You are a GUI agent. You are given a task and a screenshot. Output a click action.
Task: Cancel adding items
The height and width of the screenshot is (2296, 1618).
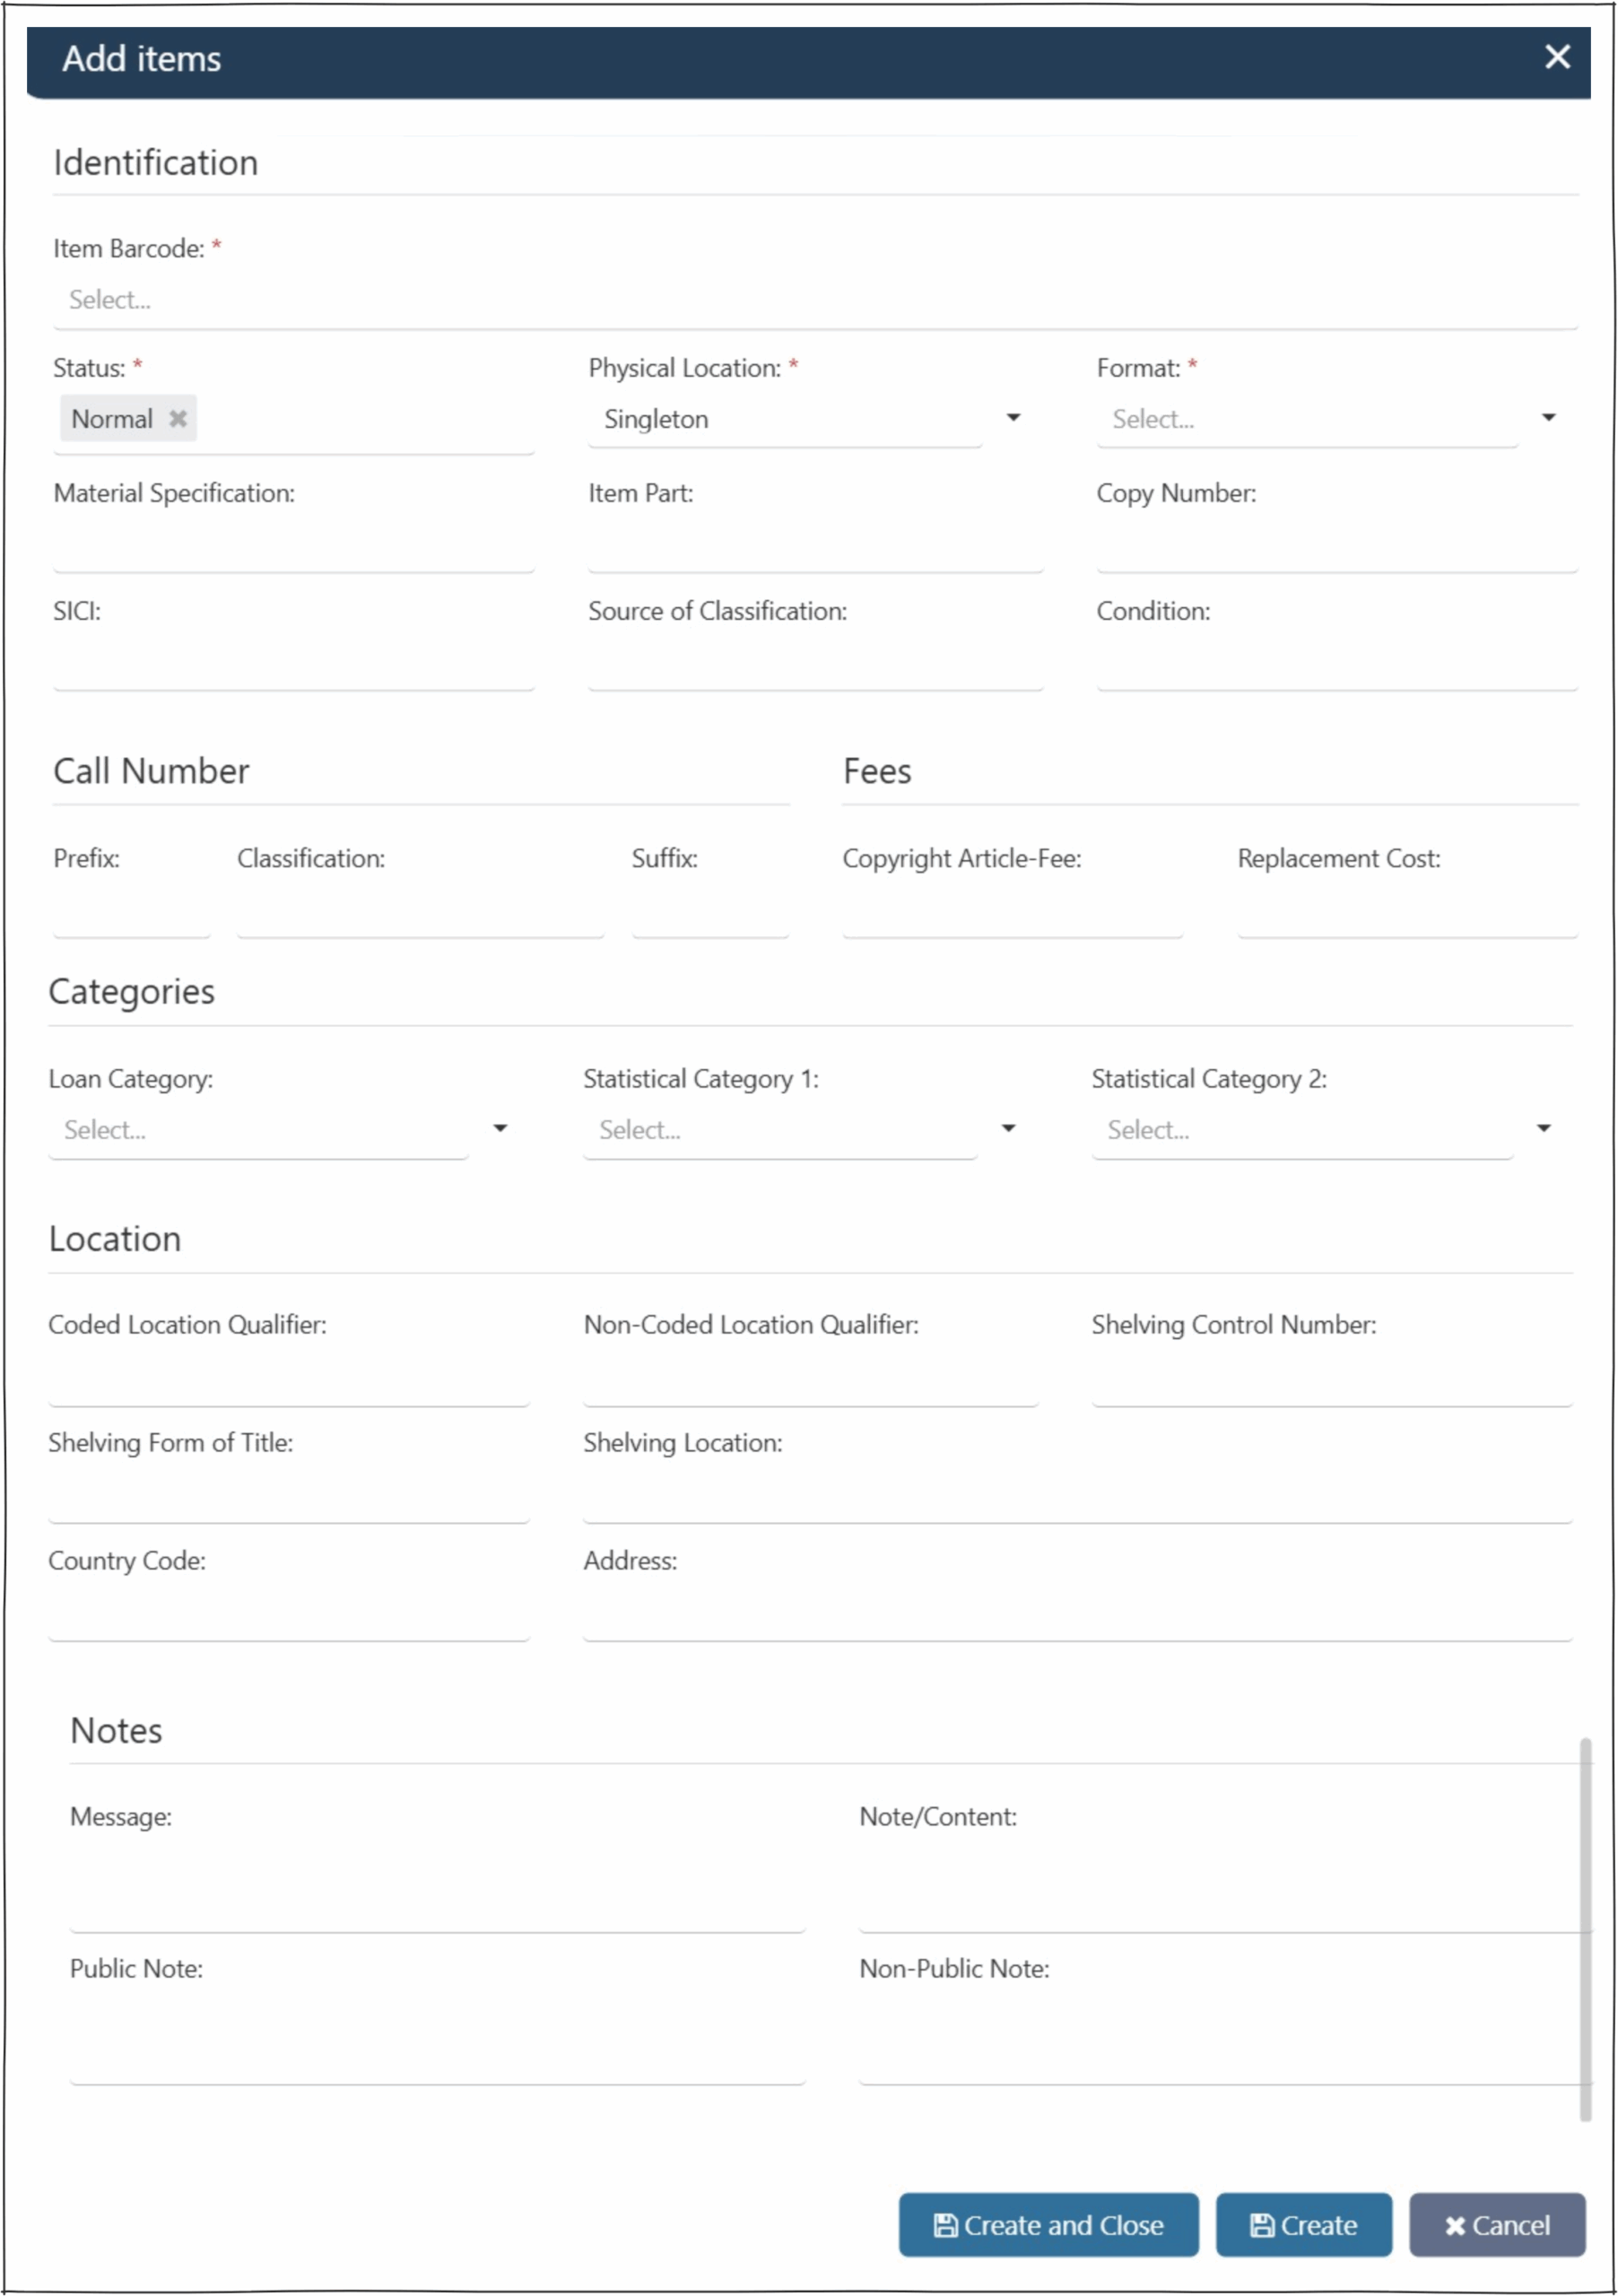[1496, 2225]
